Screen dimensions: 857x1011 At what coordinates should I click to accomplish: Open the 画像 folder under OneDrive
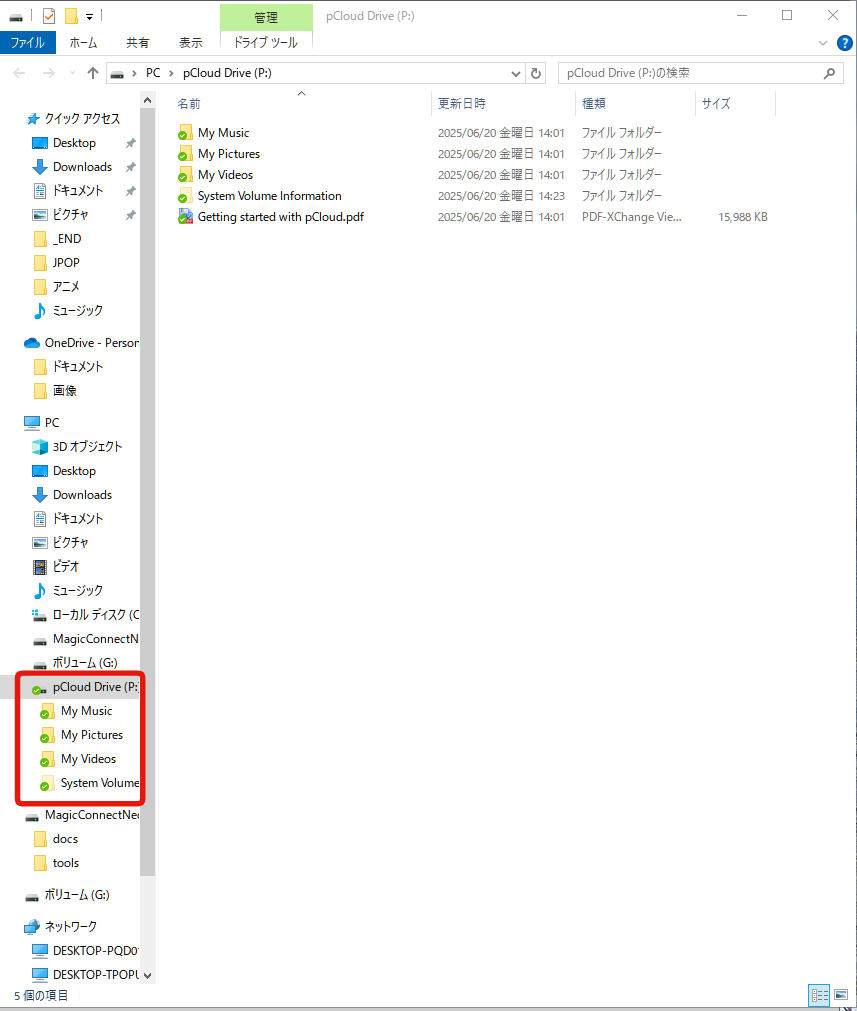pyautogui.click(x=64, y=391)
